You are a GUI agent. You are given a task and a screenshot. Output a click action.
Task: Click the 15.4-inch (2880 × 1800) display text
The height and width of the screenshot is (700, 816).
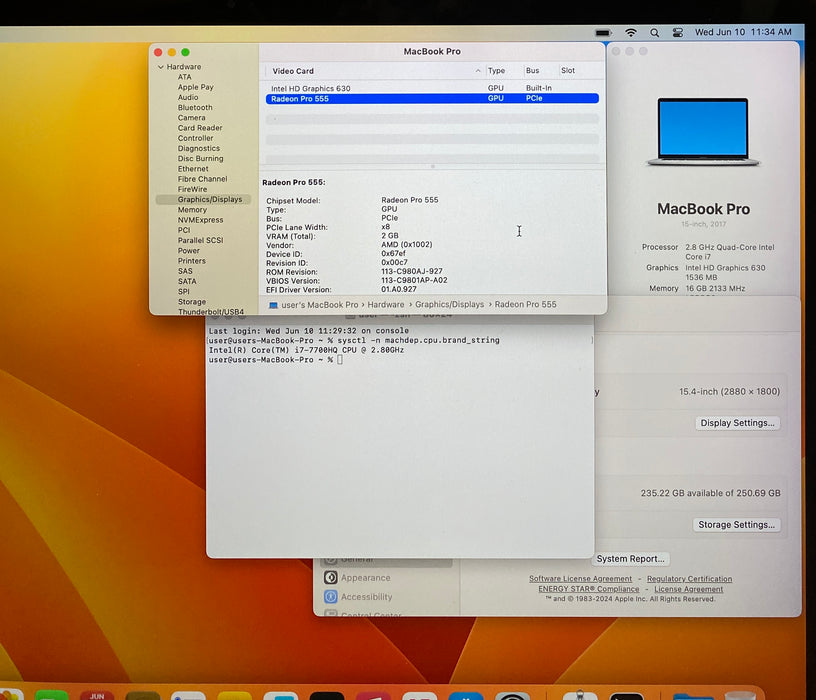click(x=730, y=391)
